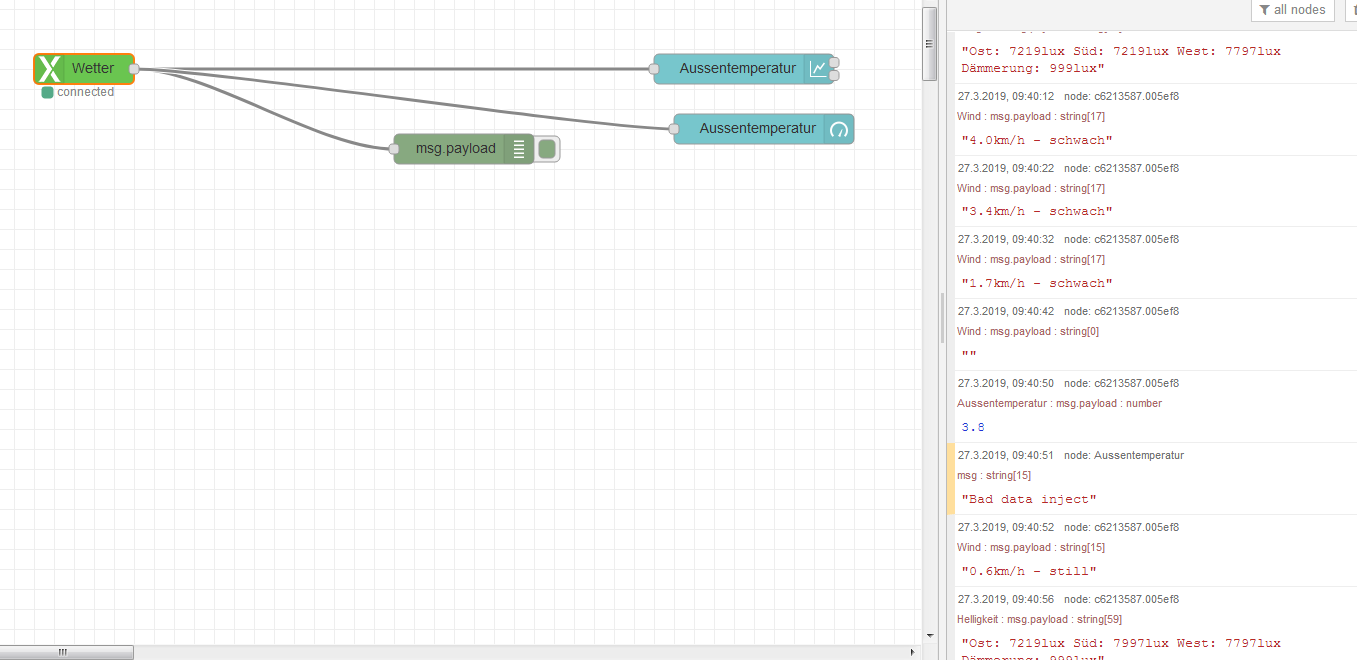Click the canvas vertical scrollbar down arrow
Viewport: 1357px width, 660px height.
pos(929,635)
